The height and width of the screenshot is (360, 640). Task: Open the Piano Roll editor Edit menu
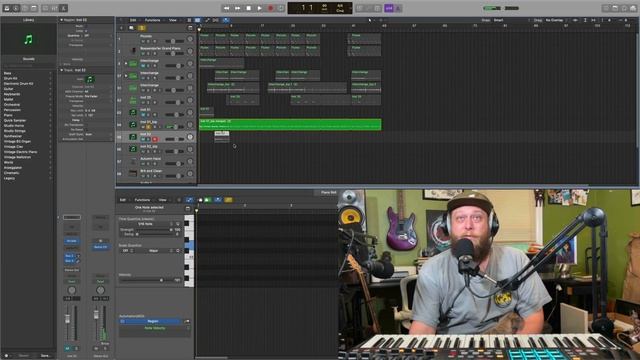coord(122,200)
